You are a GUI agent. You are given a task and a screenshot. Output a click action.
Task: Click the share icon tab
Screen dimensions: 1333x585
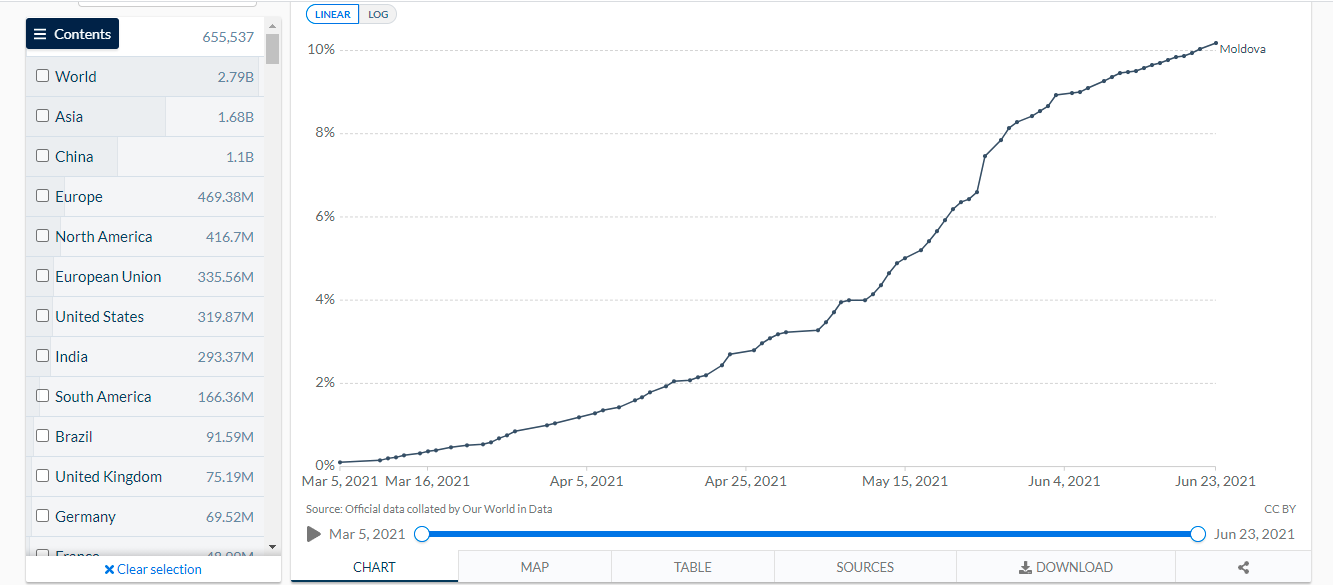1243,567
